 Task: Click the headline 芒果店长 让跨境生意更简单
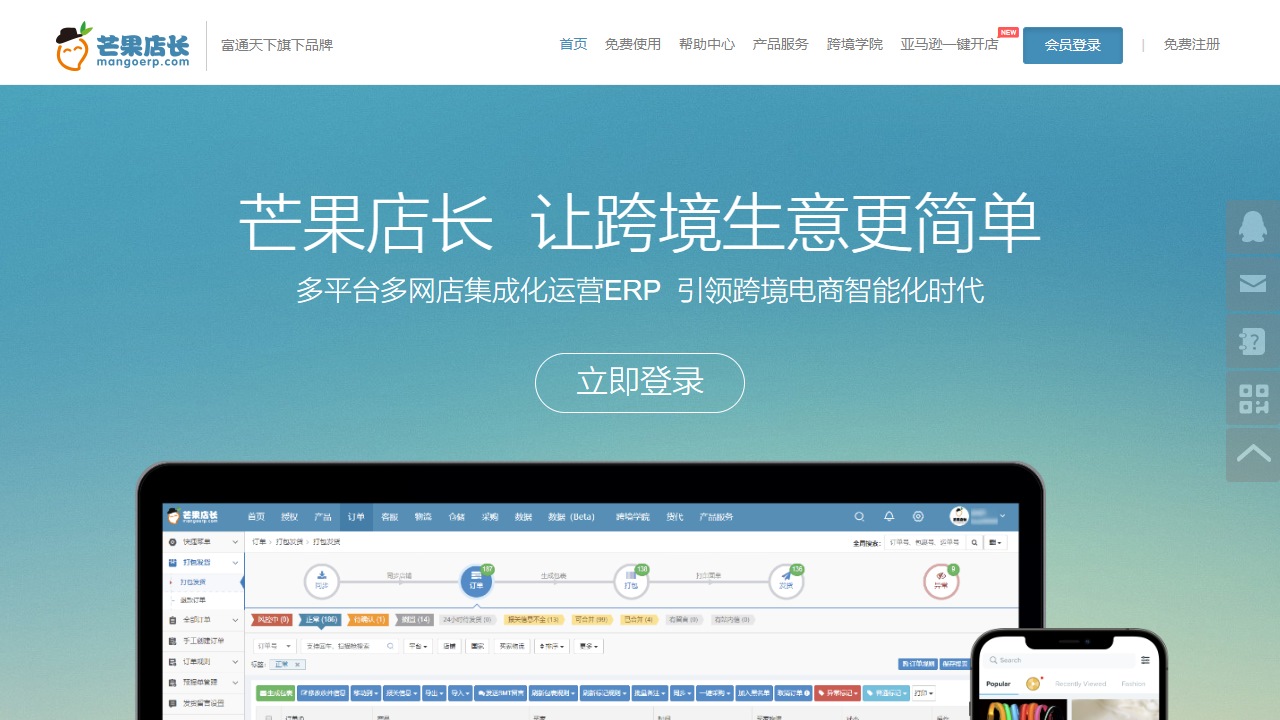click(x=640, y=223)
